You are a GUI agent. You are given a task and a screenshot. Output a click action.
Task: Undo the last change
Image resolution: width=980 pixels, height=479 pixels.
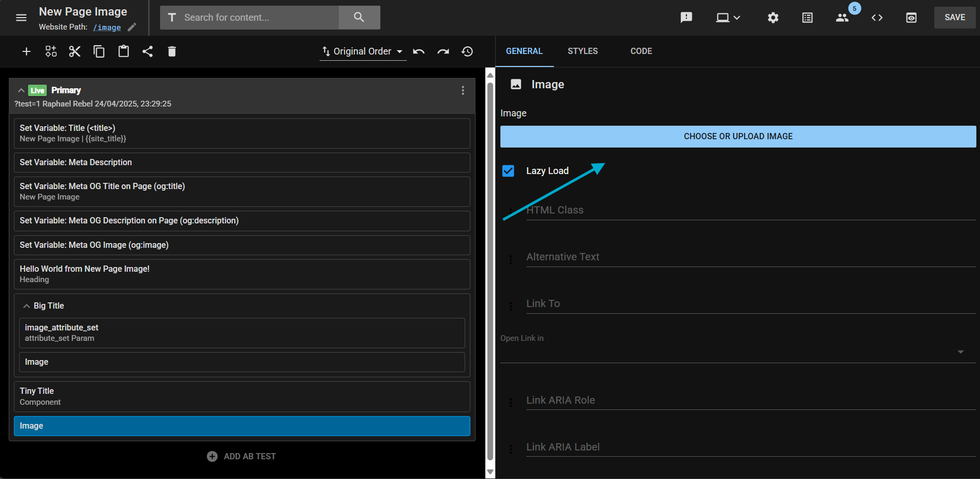(x=419, y=51)
